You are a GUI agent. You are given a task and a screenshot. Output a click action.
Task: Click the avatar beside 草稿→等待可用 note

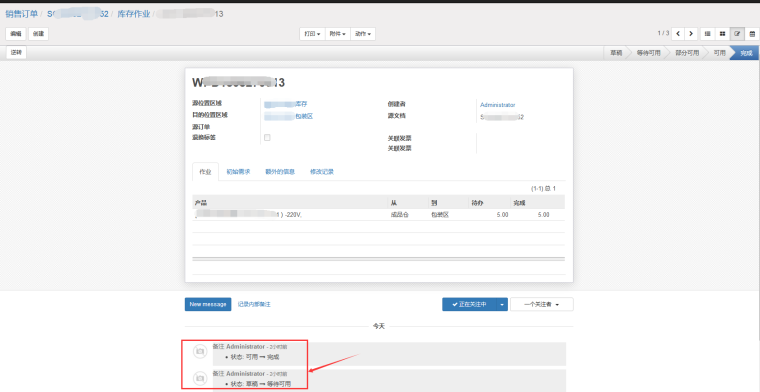tap(200, 378)
